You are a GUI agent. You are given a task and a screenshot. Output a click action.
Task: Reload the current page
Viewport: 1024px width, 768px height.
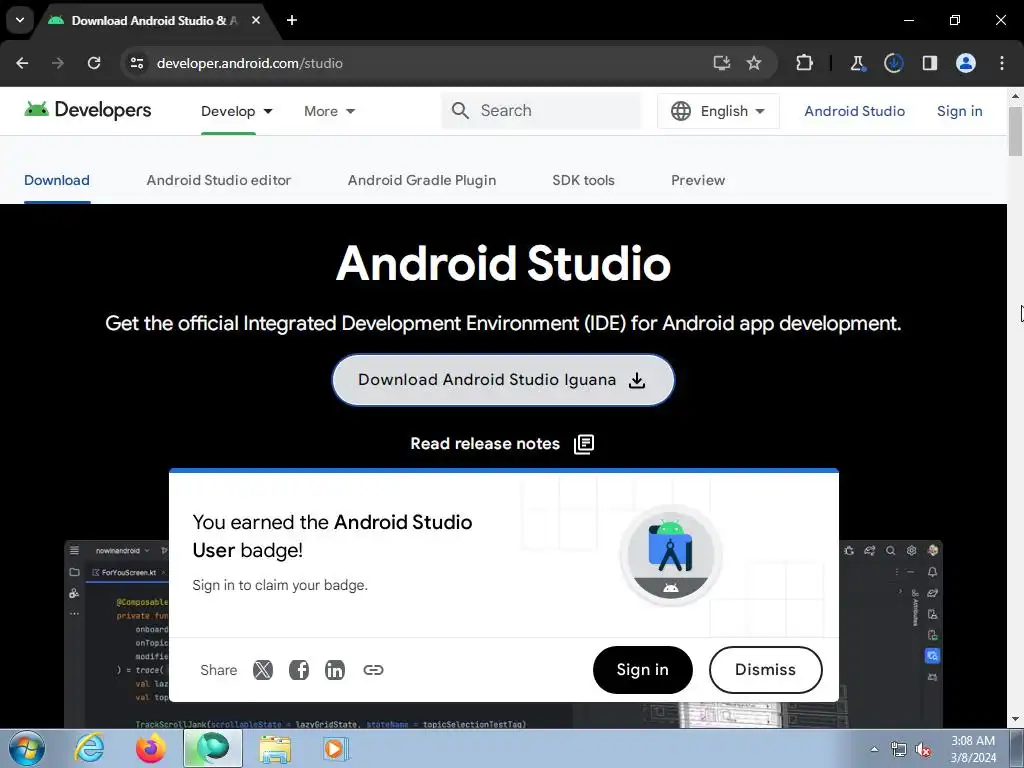94,63
